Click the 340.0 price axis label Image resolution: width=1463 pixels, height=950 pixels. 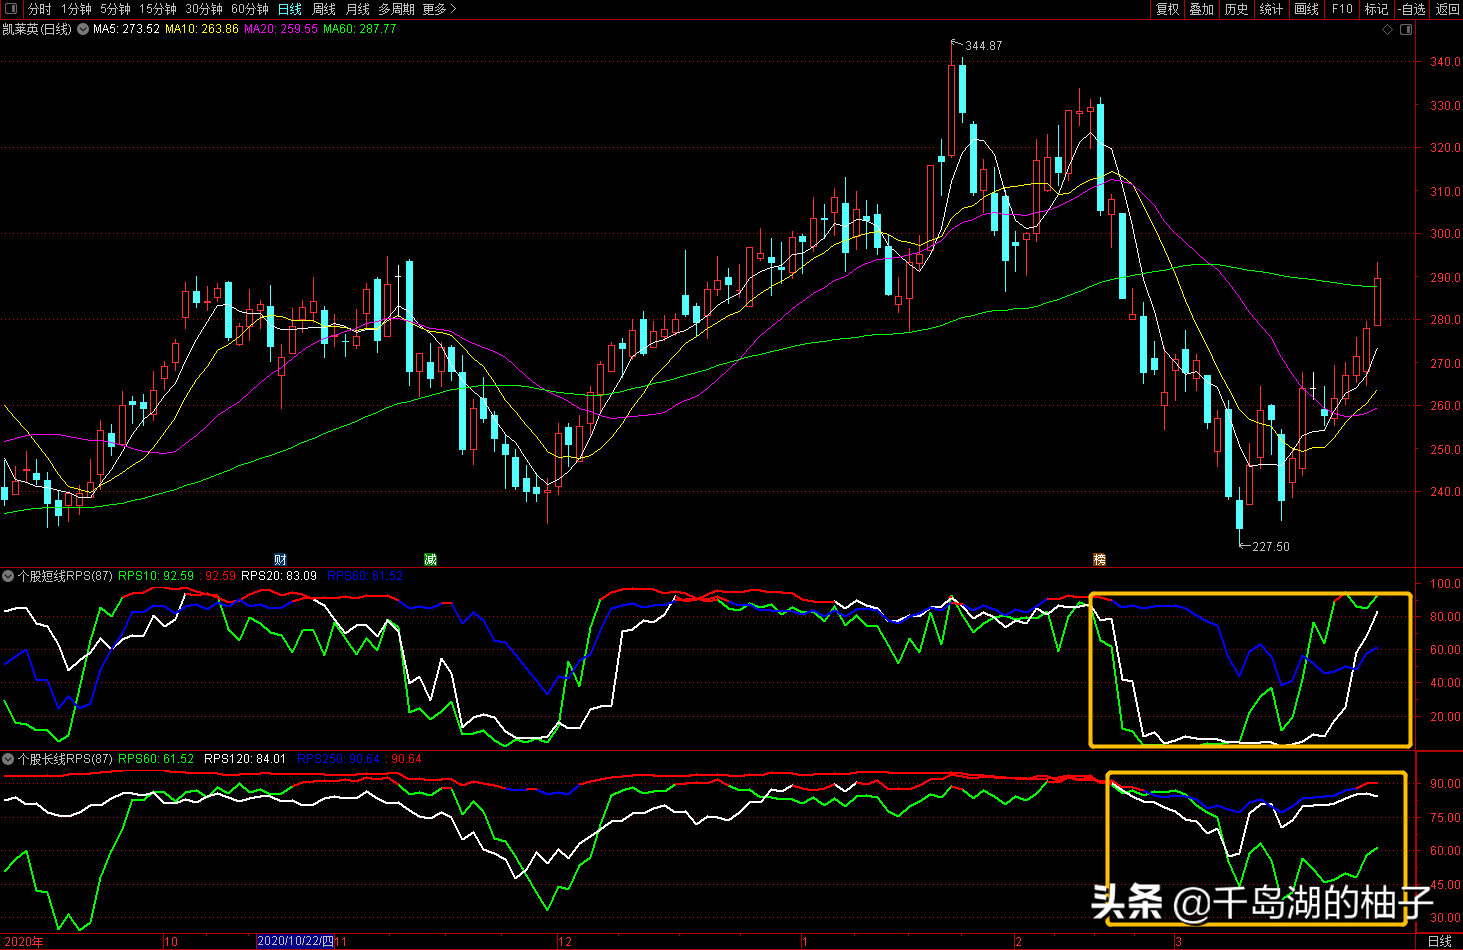[1445, 62]
